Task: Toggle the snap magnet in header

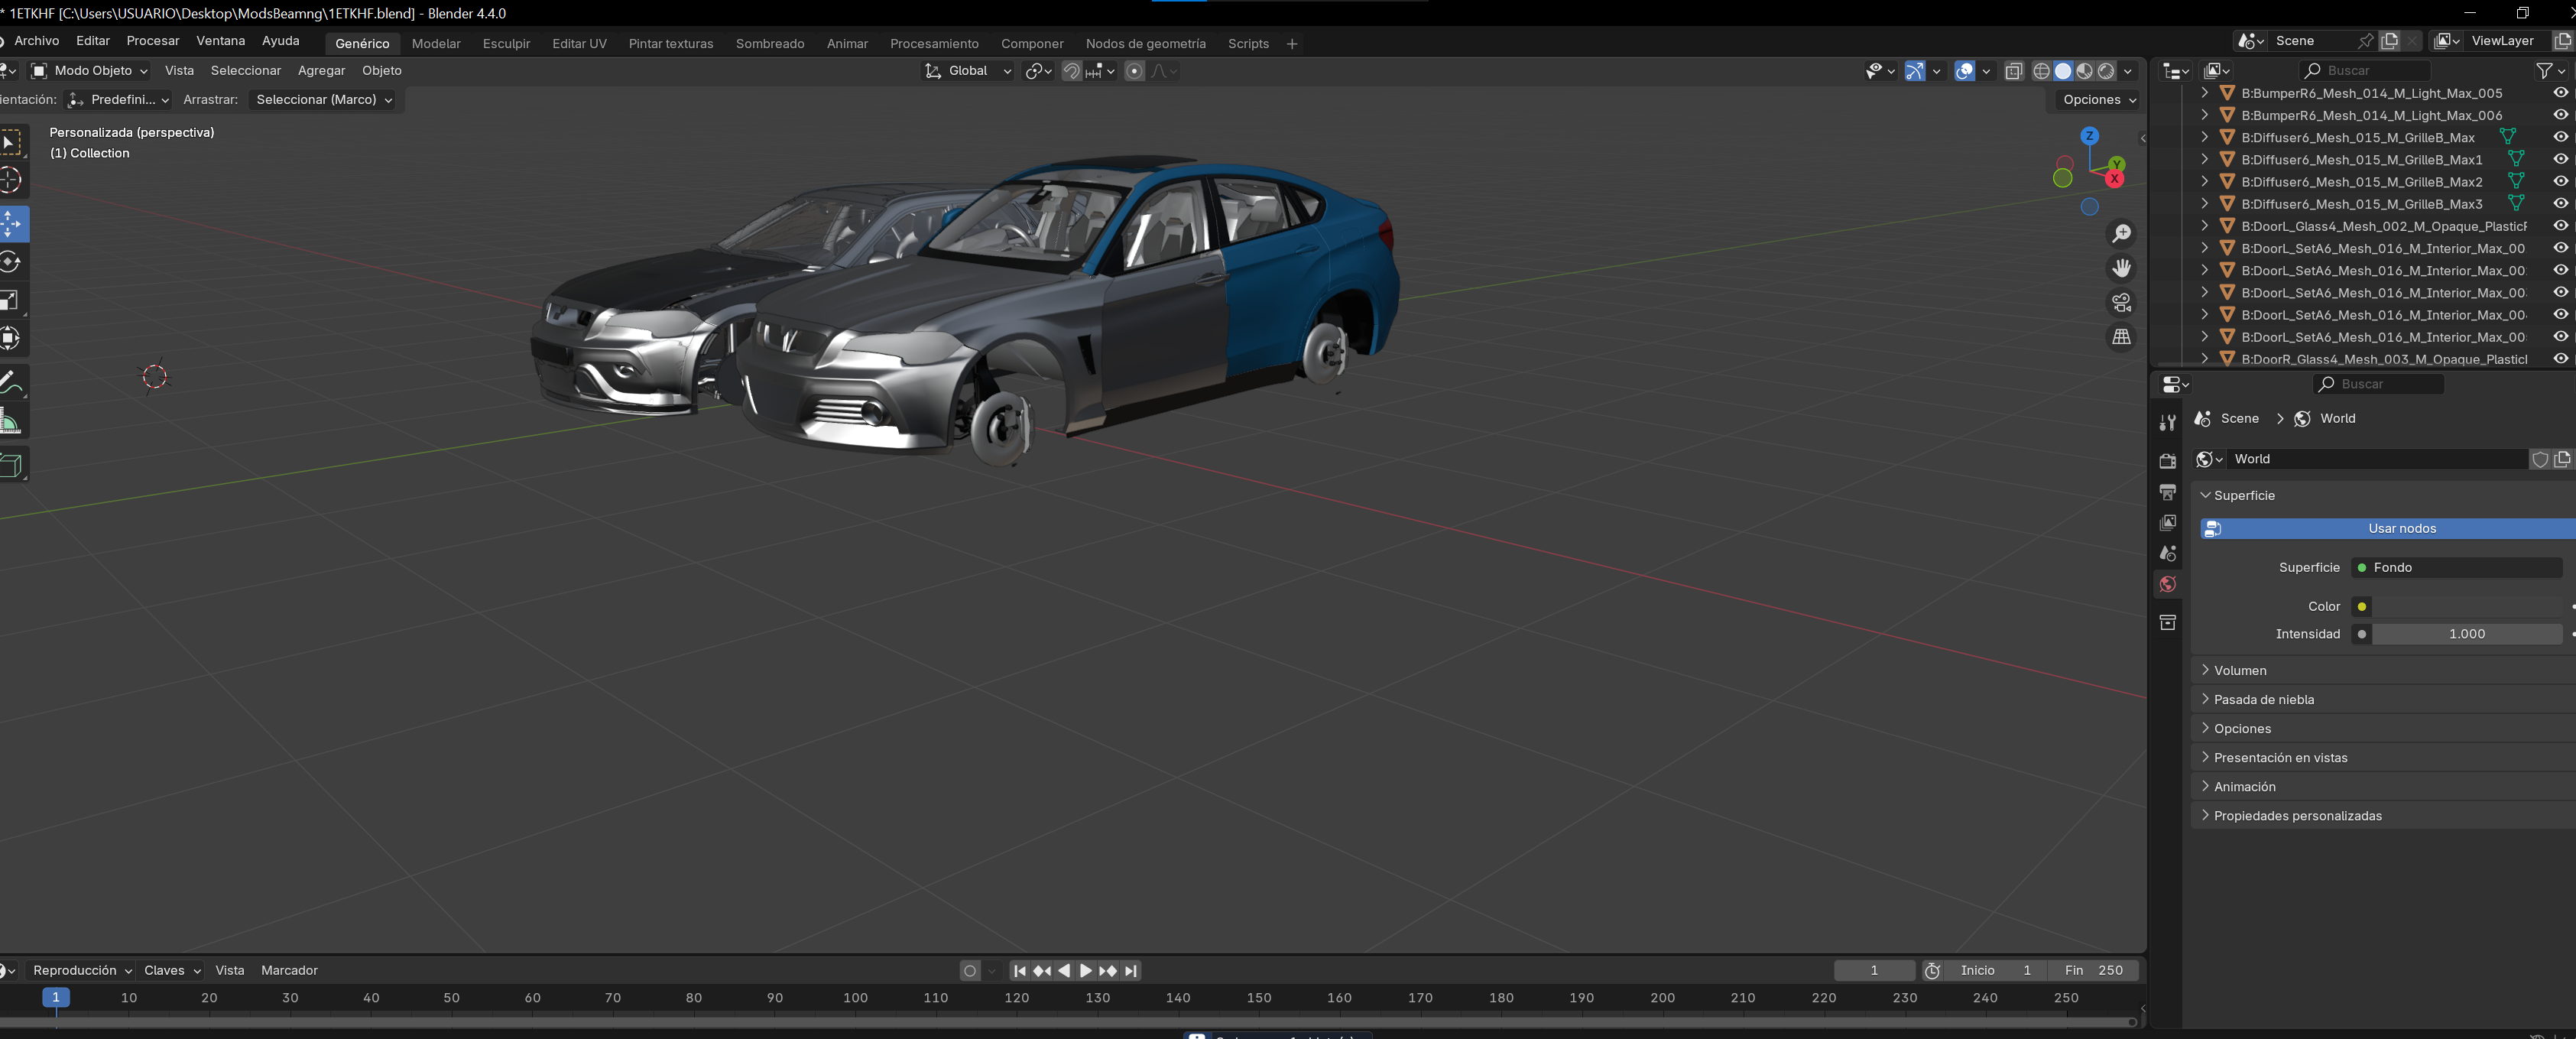Action: (1071, 71)
